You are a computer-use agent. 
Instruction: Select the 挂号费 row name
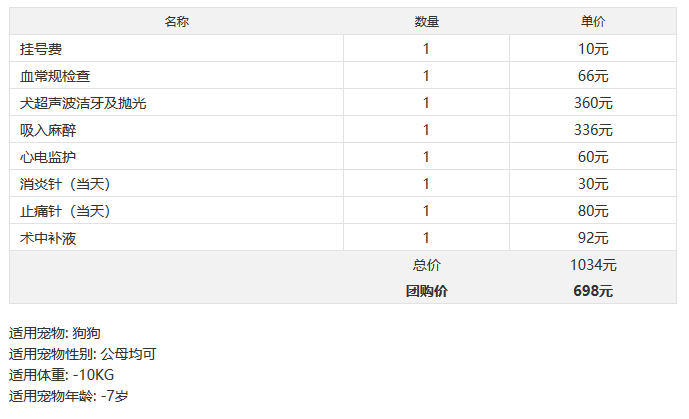(41, 49)
